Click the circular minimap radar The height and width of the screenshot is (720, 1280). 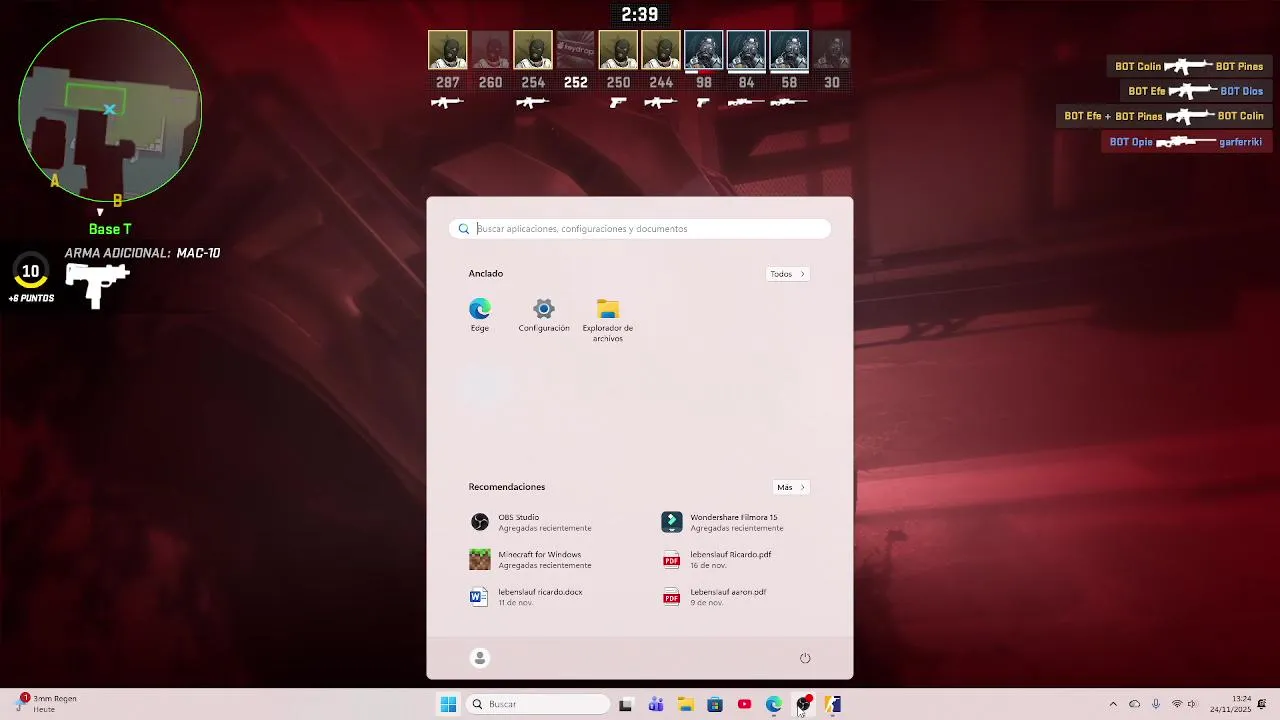[110, 110]
